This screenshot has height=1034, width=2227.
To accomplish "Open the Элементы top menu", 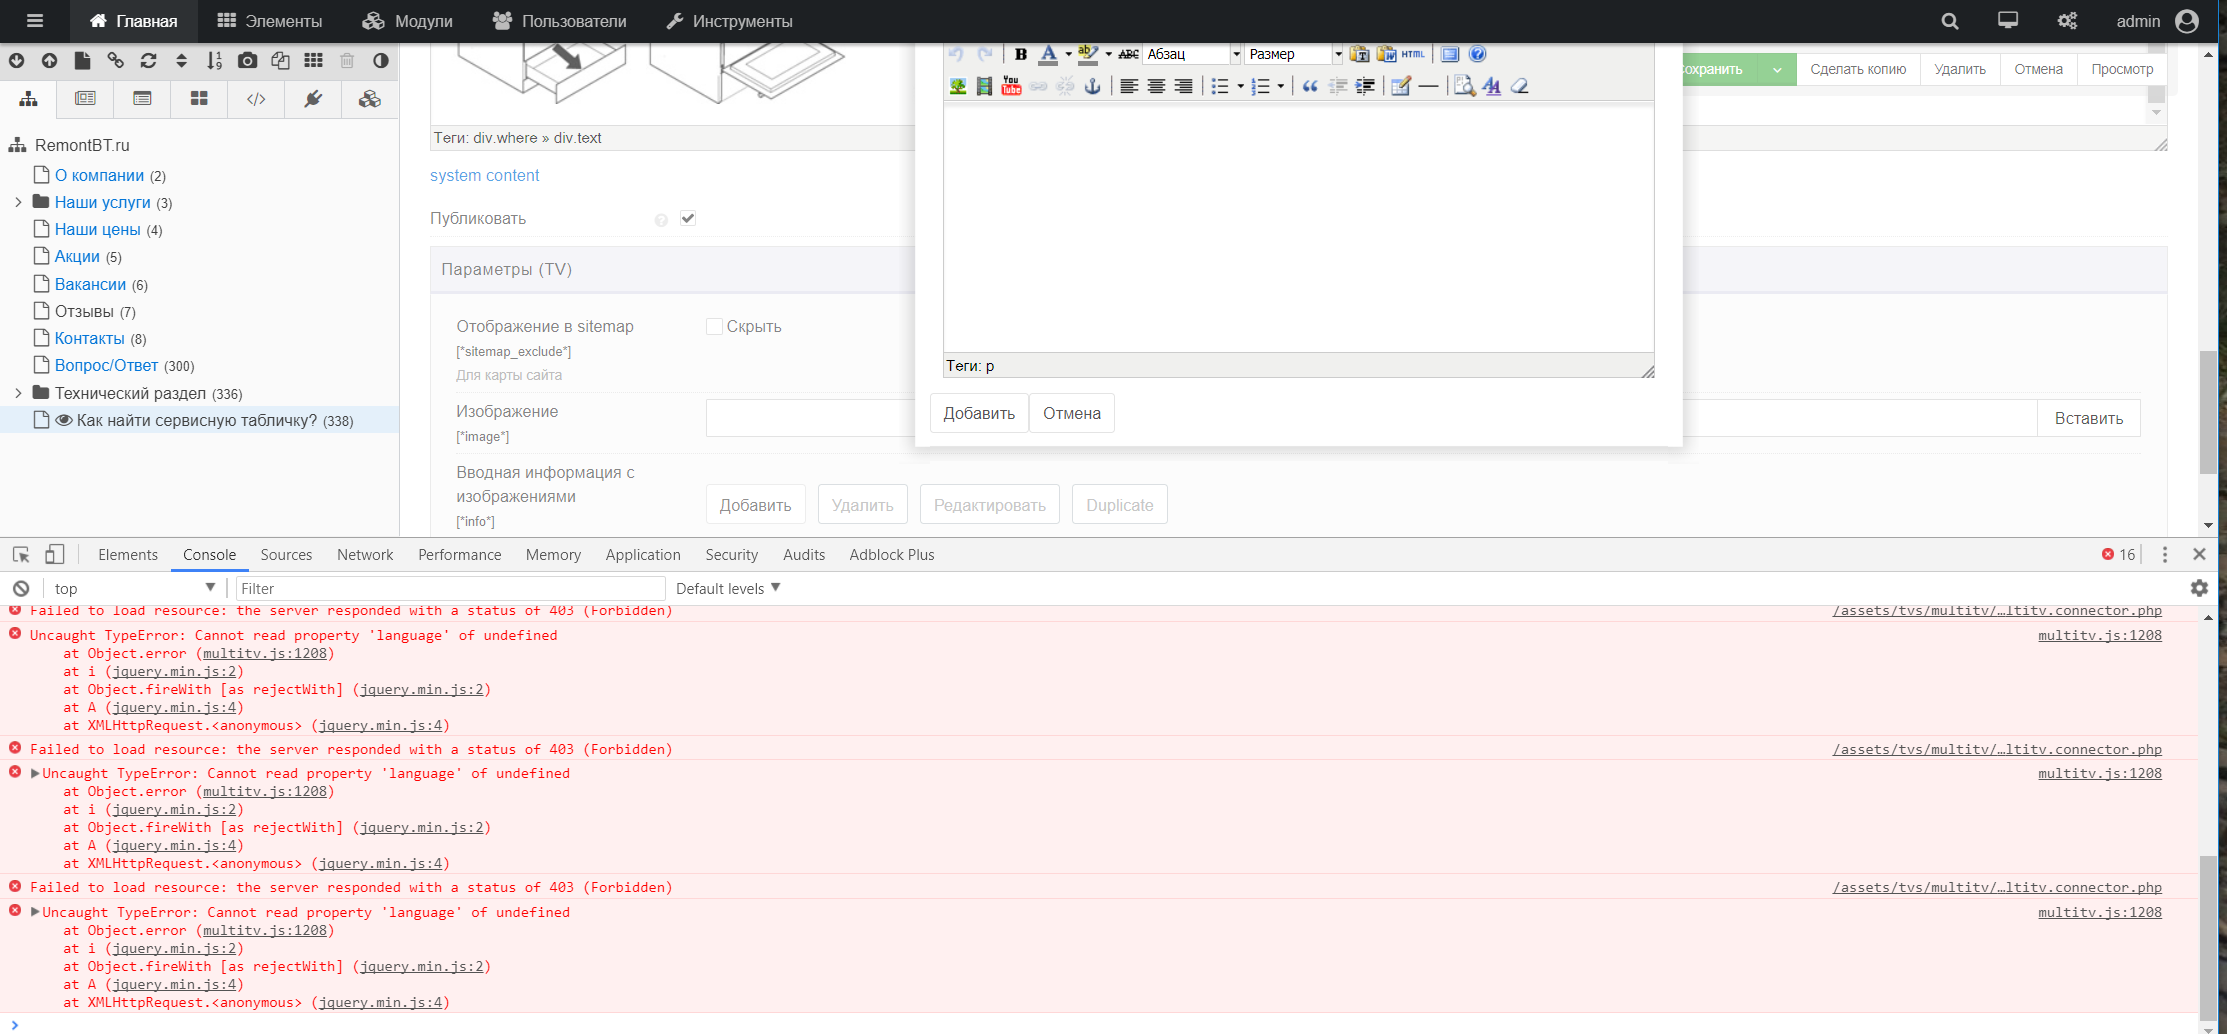I will pyautogui.click(x=270, y=21).
